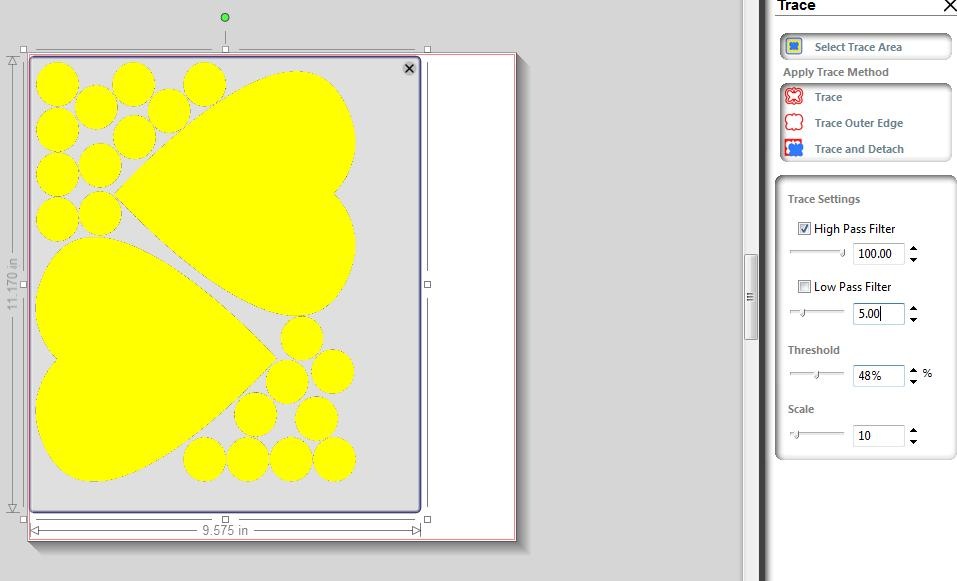Click the 9.575 in width dimension label
957x581 pixels.
click(225, 530)
